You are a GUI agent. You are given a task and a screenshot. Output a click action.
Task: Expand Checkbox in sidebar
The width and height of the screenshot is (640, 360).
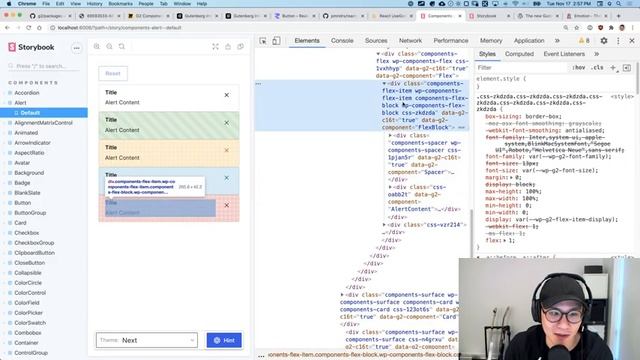pos(27,233)
